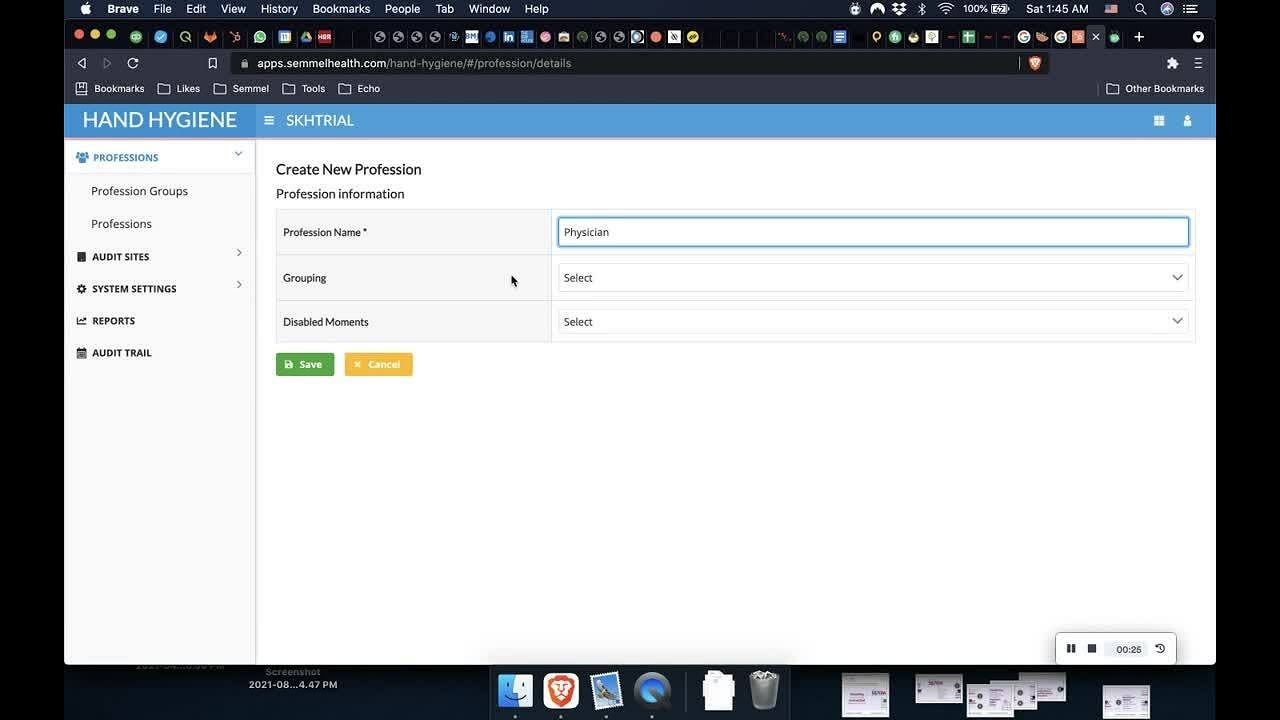Open the WhatsApp browser tab

click(x=260, y=37)
